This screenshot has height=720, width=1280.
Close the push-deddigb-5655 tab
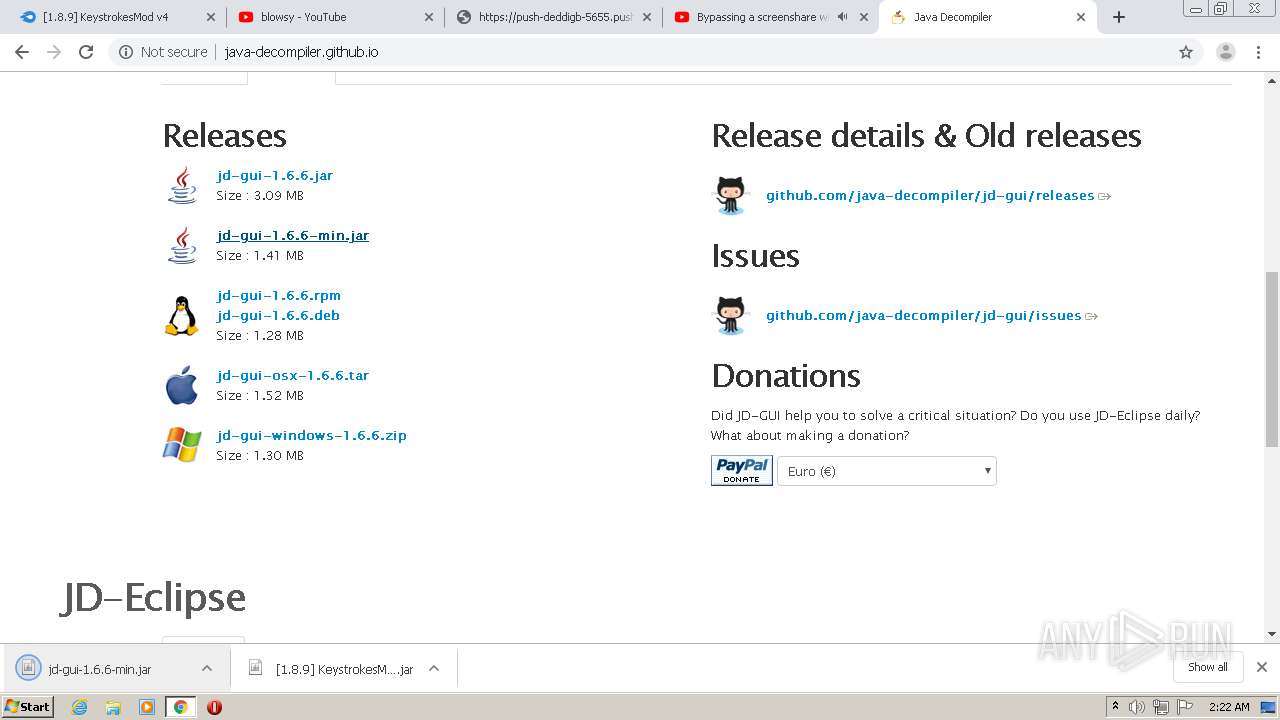coord(647,17)
